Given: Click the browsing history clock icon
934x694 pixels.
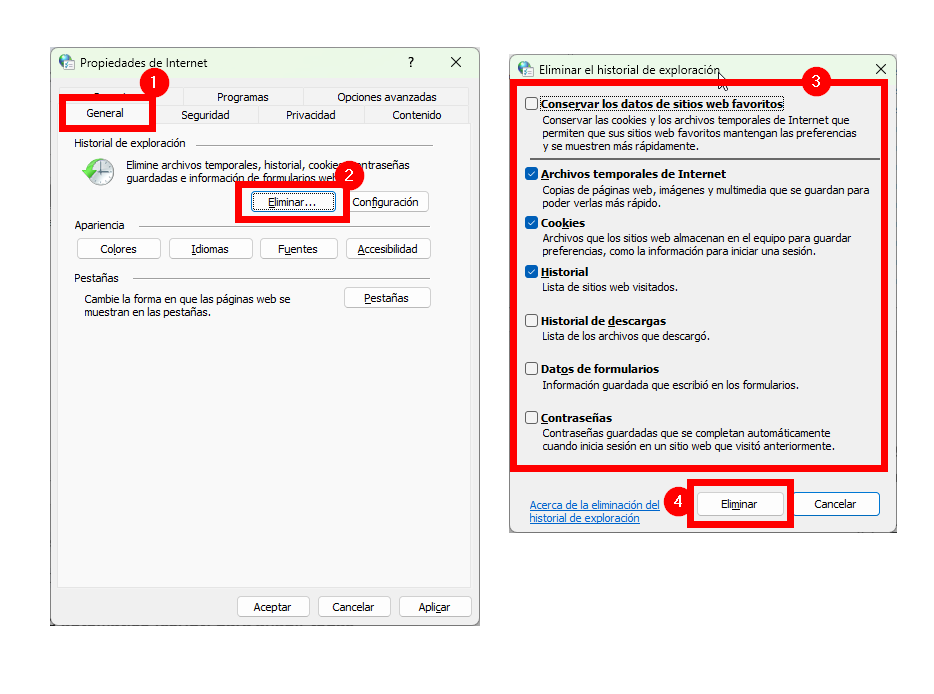Looking at the screenshot, I should tap(98, 172).
